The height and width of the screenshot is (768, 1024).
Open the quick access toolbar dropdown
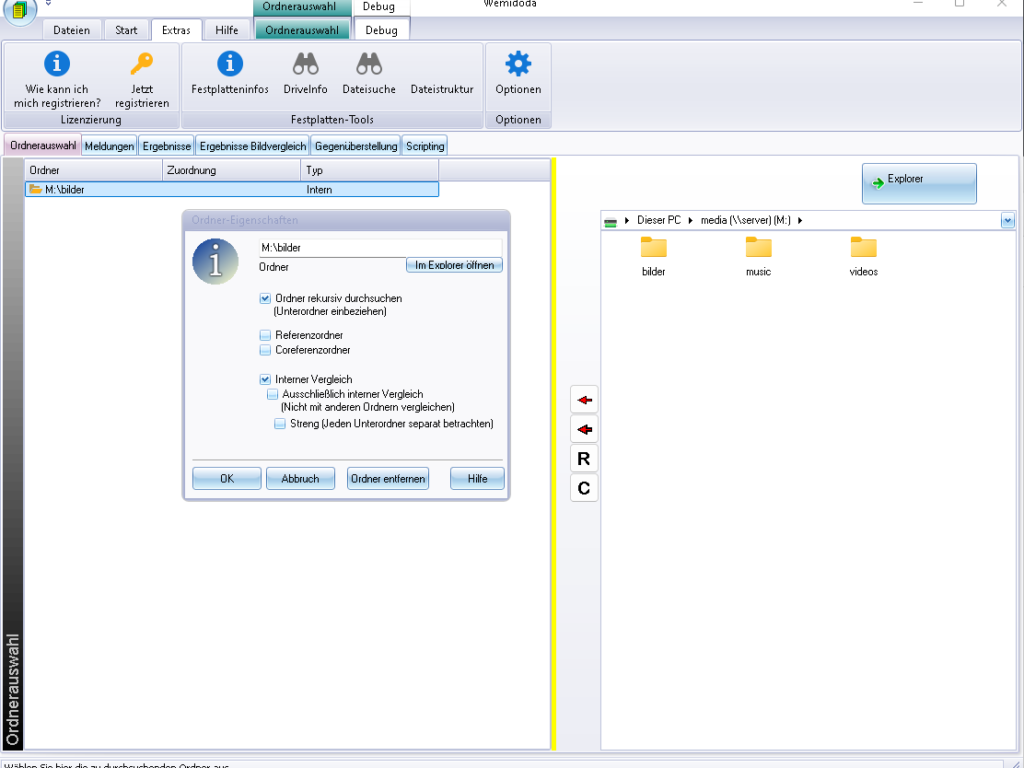(x=48, y=4)
